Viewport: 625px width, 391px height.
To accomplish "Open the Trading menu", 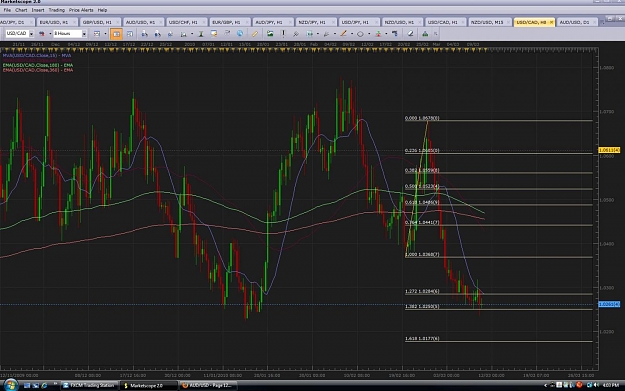I will (57, 10).
